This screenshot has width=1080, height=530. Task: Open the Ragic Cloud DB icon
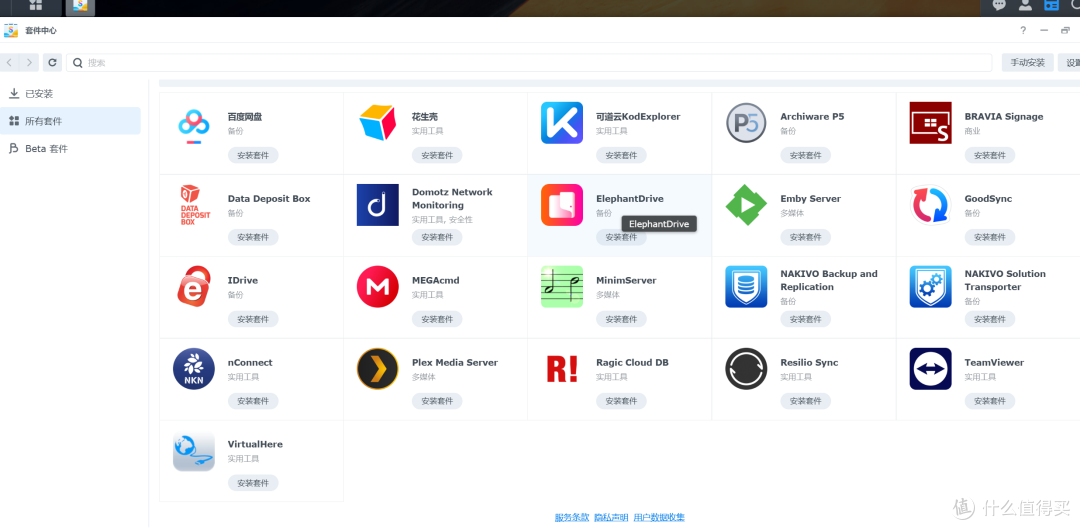coord(562,369)
